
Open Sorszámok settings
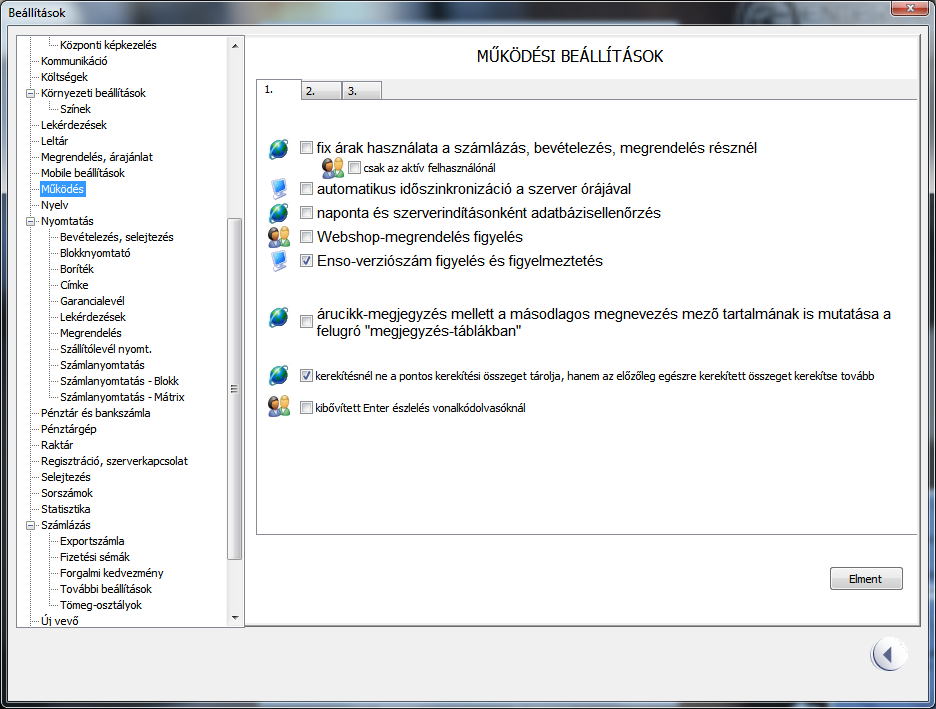(67, 494)
